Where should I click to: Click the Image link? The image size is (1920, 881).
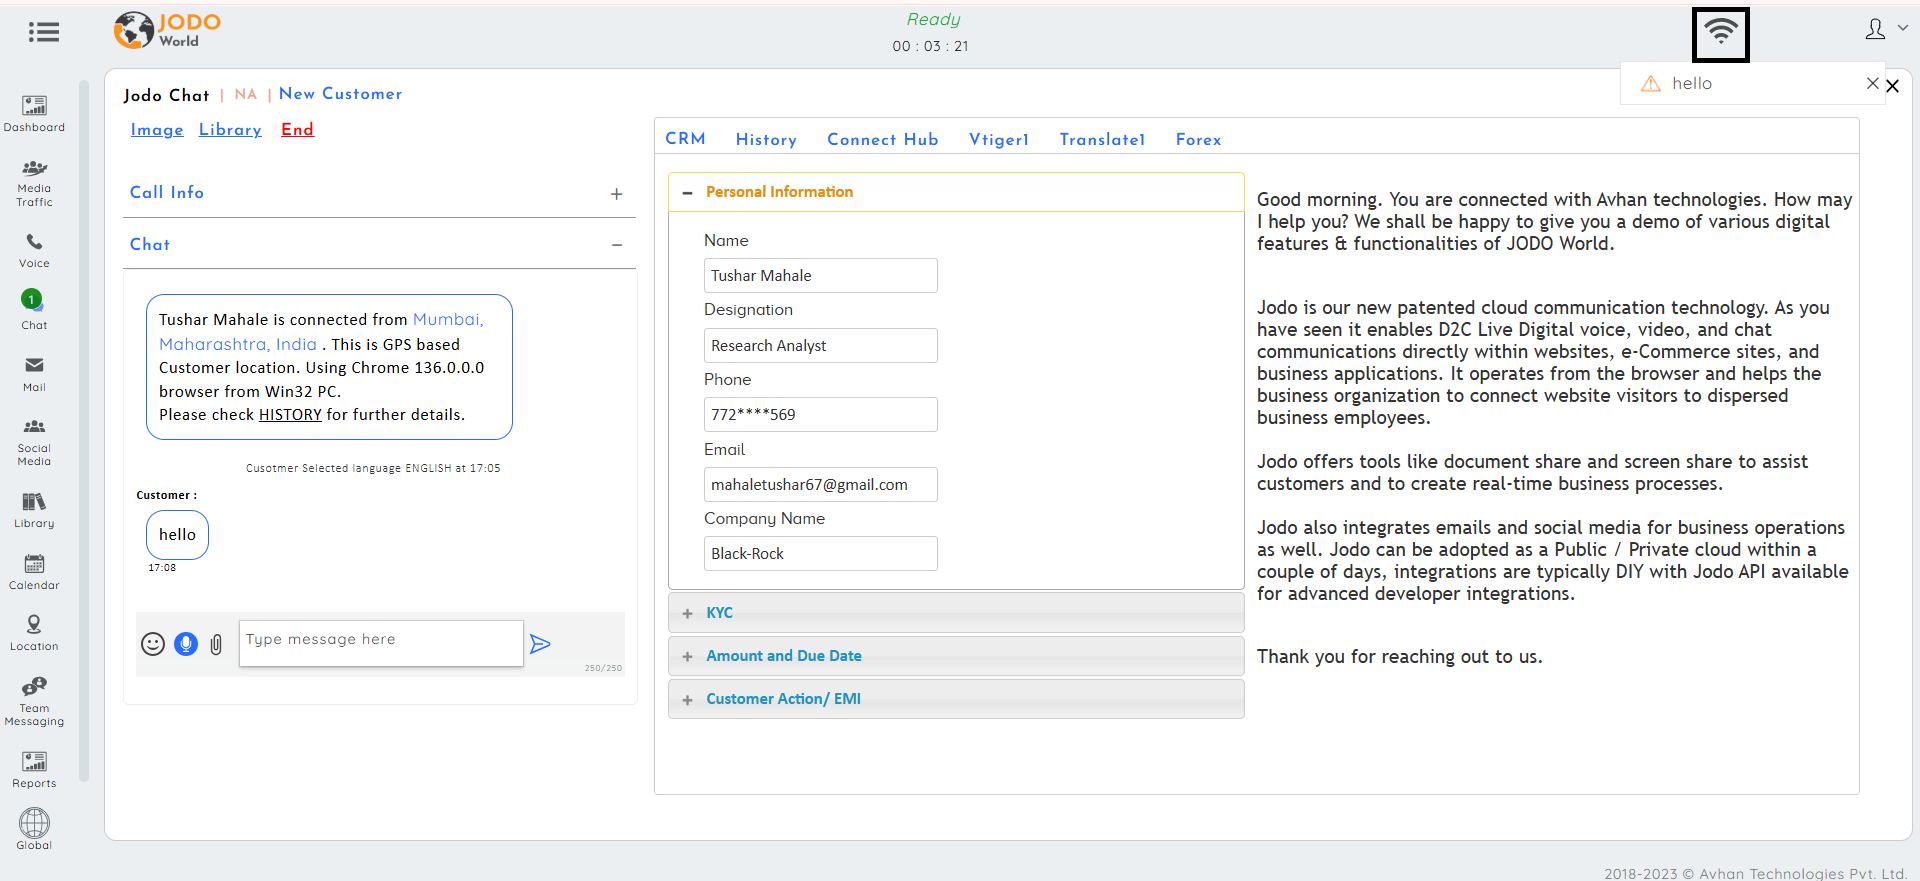point(157,130)
